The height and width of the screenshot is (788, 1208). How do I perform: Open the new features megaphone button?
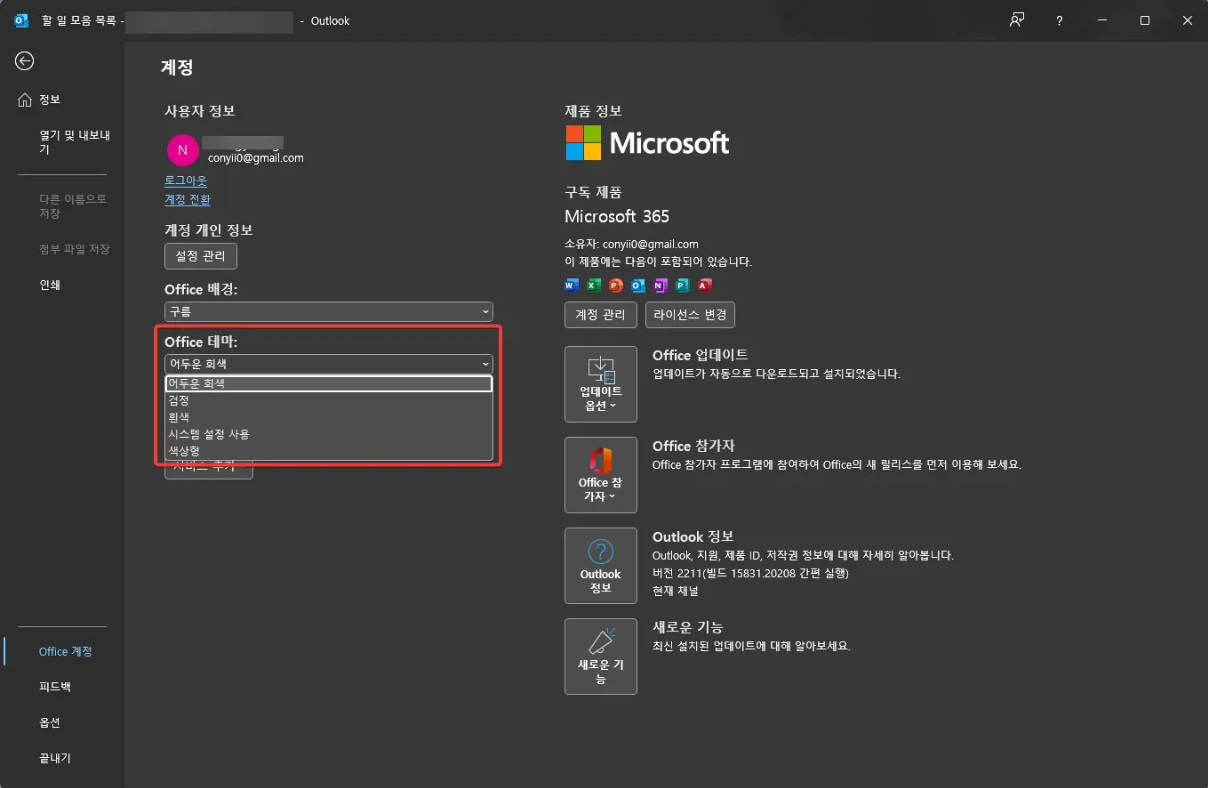click(x=600, y=656)
